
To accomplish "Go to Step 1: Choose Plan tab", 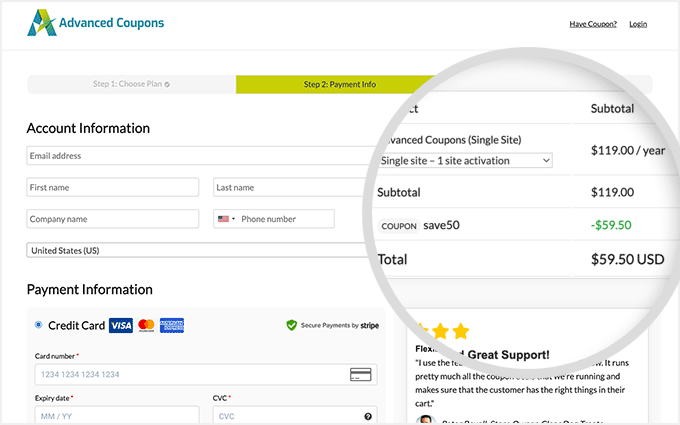I will [x=131, y=85].
